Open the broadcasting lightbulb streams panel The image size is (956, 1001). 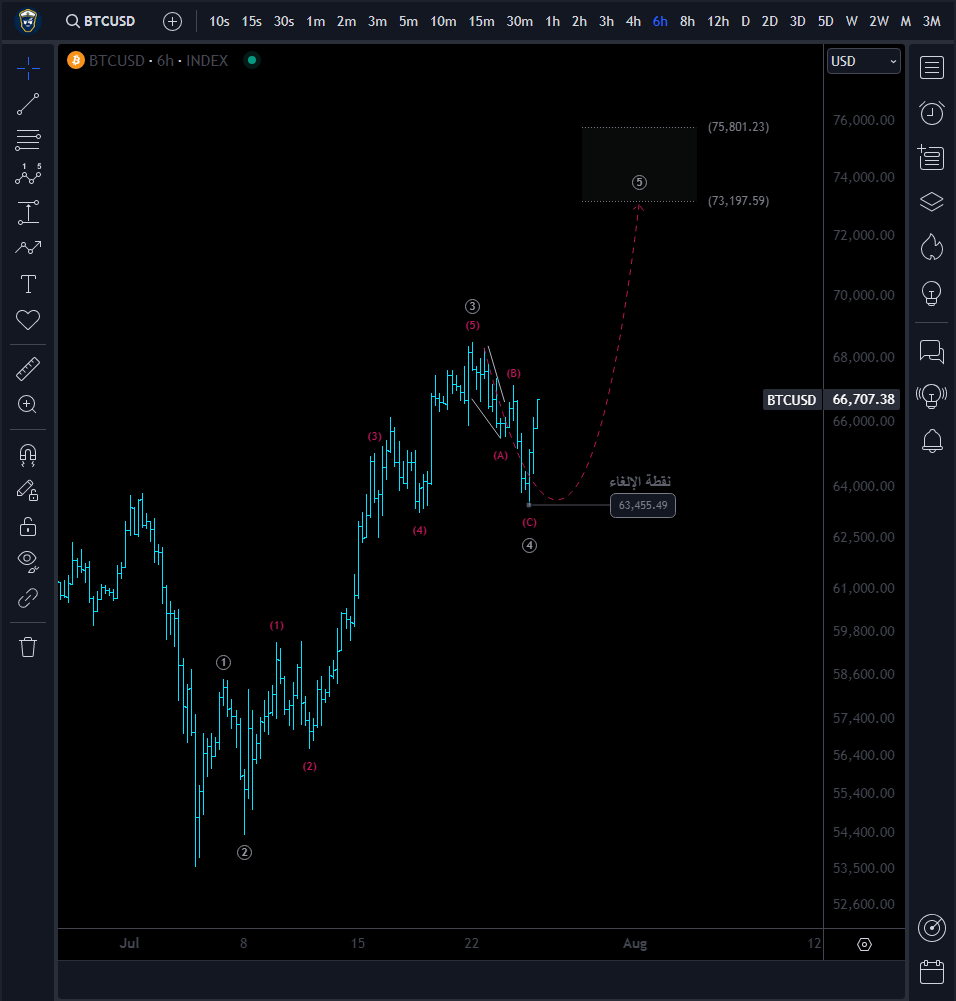click(932, 396)
